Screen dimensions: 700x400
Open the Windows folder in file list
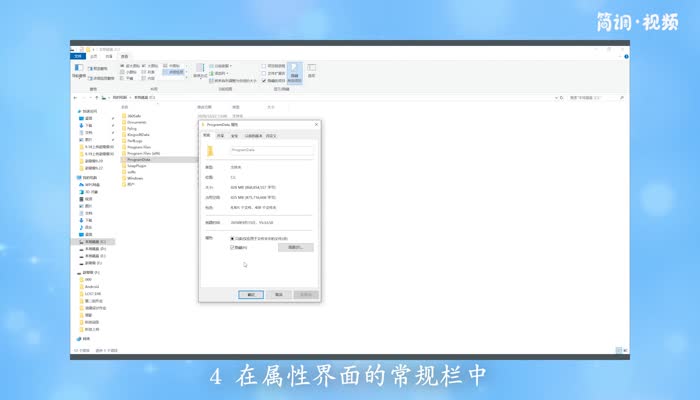coord(135,177)
